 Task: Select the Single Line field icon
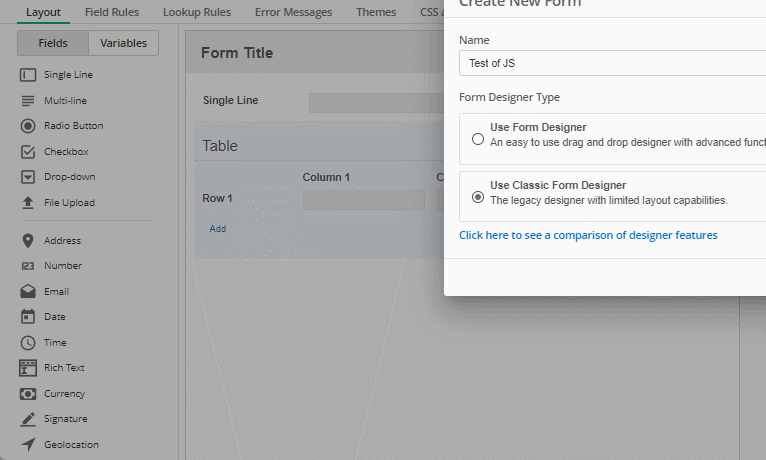pyautogui.click(x=28, y=75)
